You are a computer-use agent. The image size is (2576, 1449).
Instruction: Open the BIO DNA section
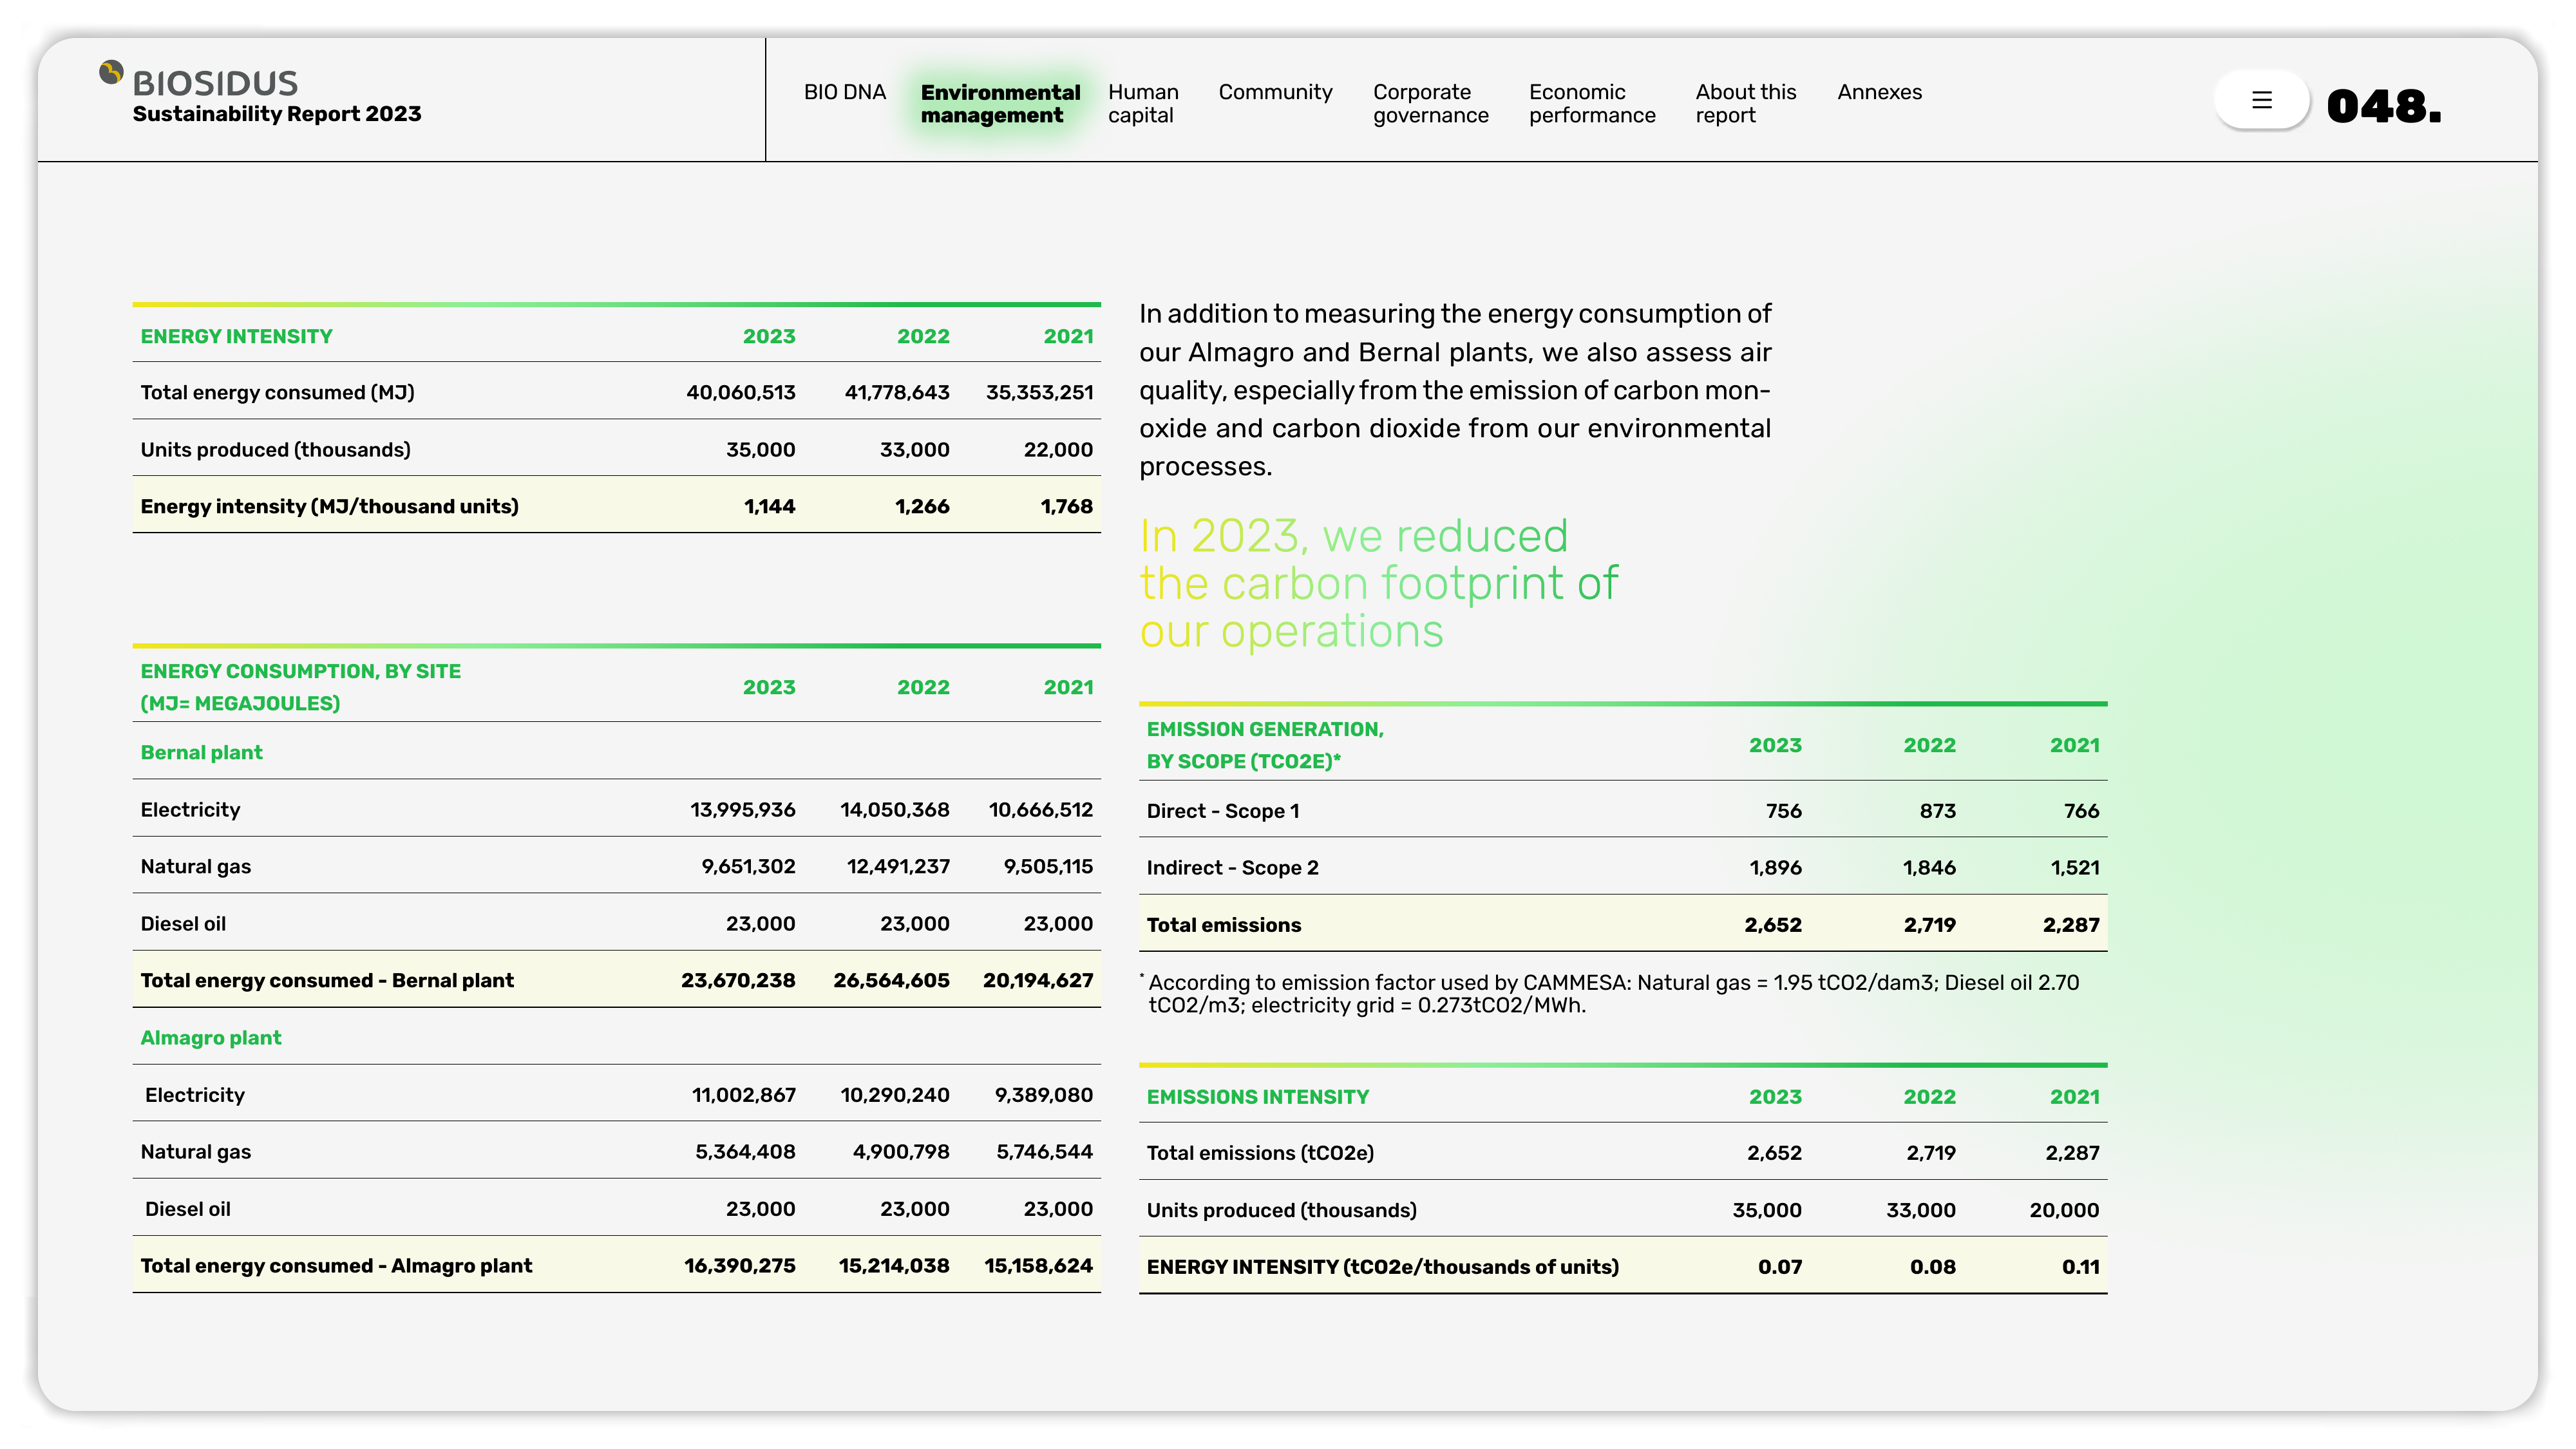pos(844,92)
